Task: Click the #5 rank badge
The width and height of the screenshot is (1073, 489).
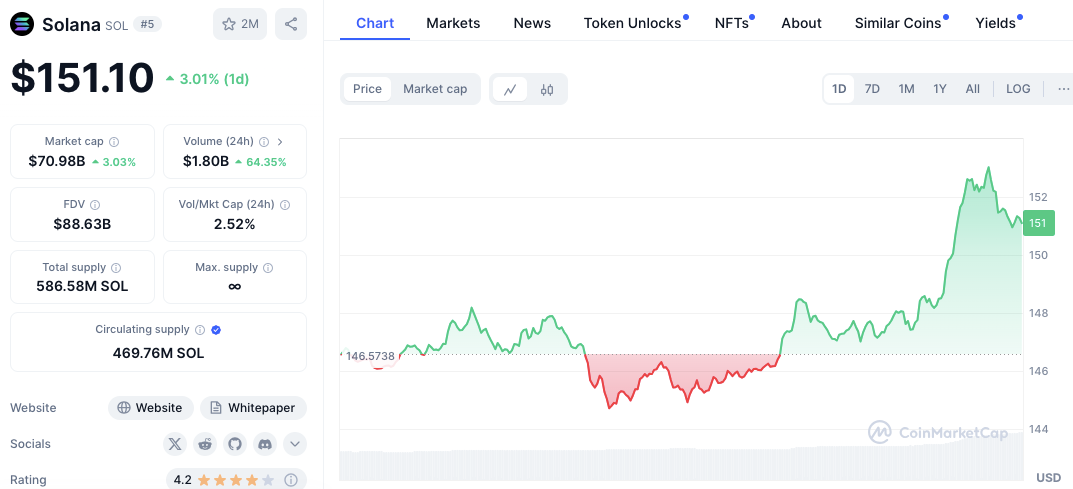Action: (x=145, y=25)
